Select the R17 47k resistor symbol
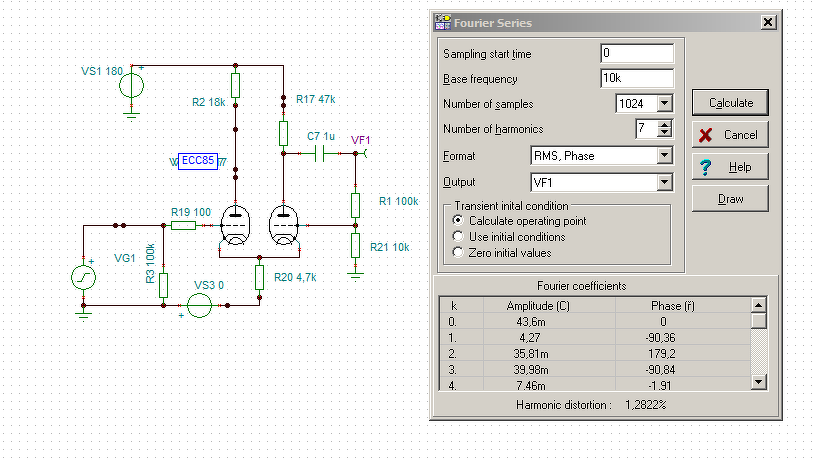This screenshot has height=465, width=813. click(283, 133)
